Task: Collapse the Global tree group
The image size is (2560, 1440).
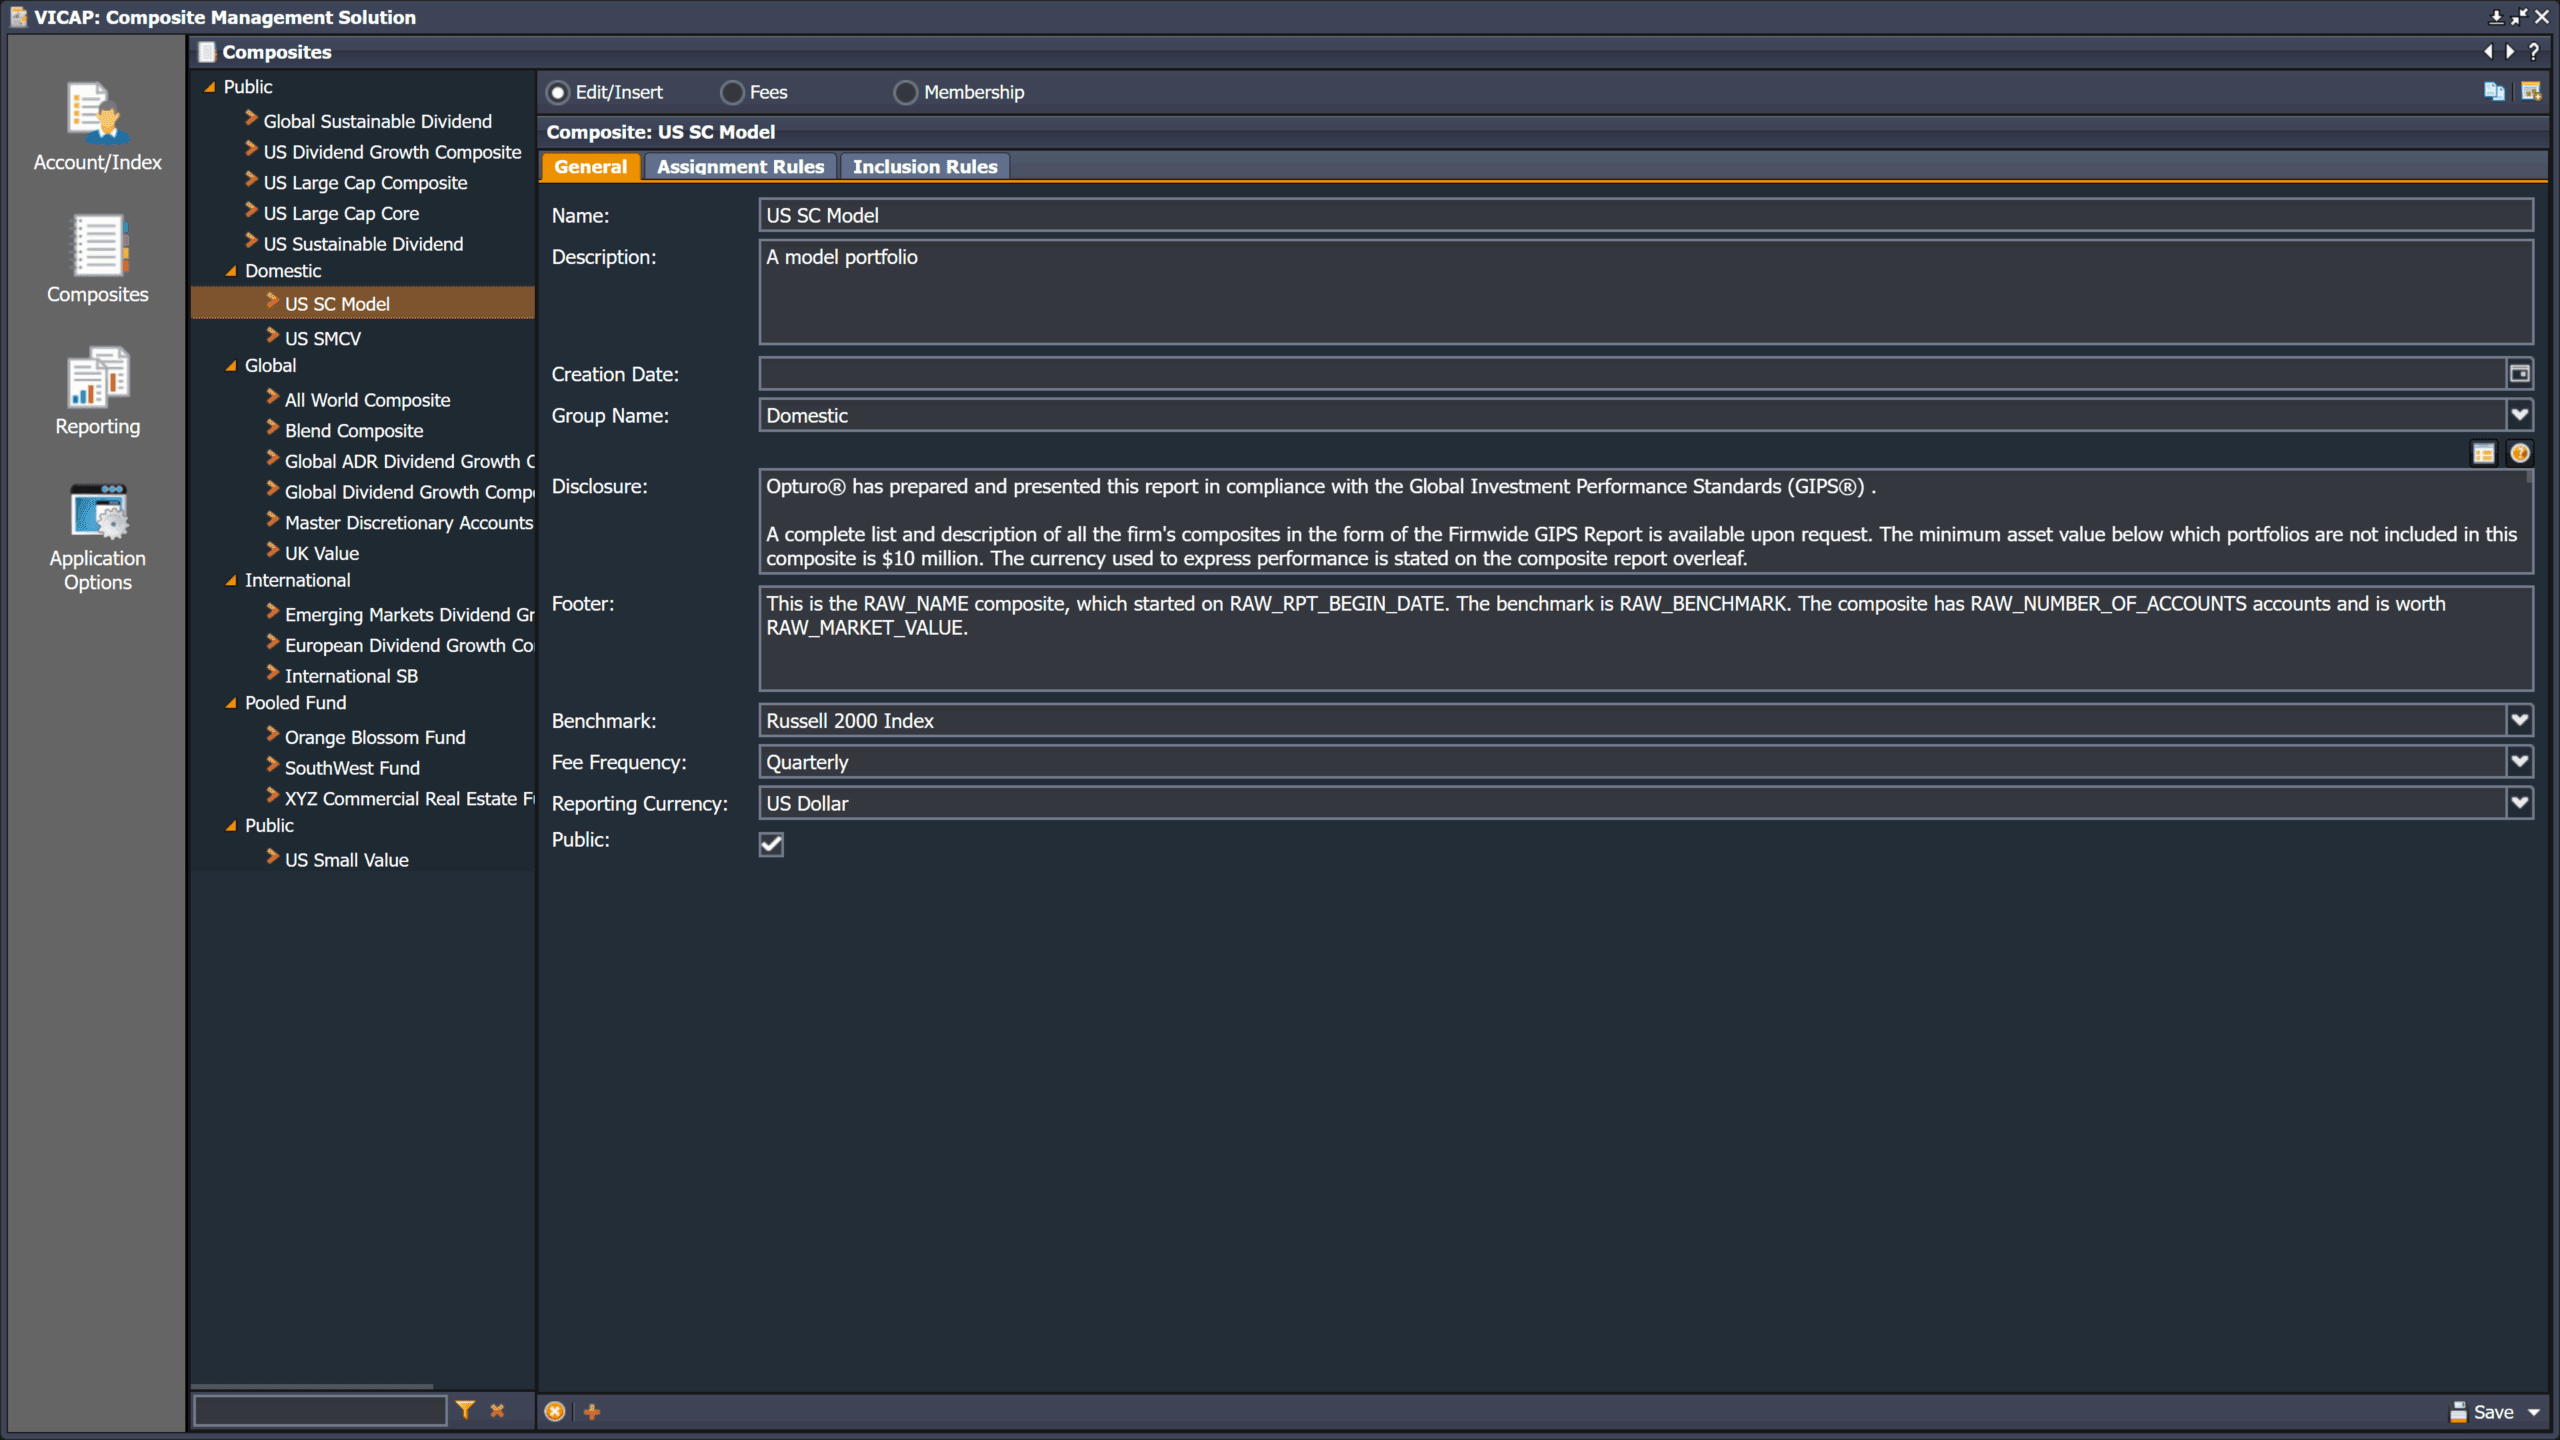Action: tap(231, 366)
